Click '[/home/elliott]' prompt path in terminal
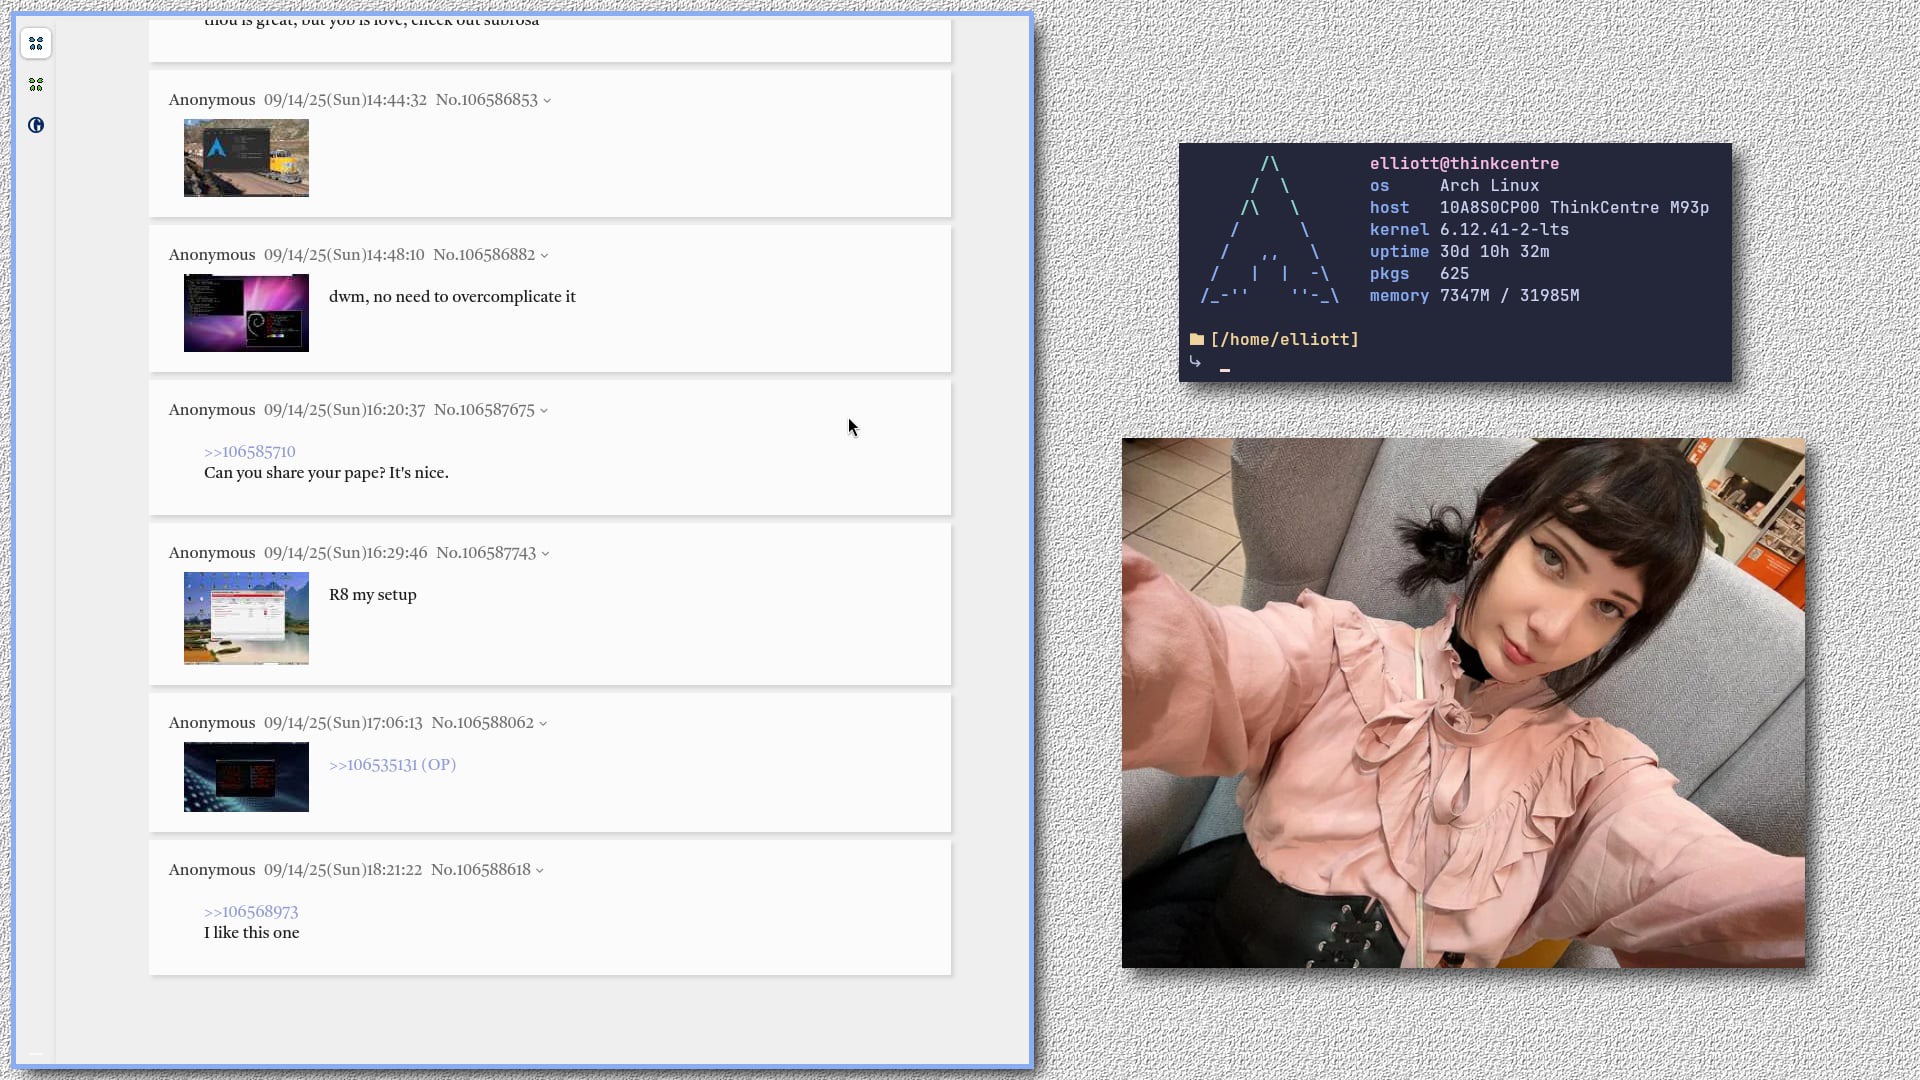 click(x=1284, y=340)
